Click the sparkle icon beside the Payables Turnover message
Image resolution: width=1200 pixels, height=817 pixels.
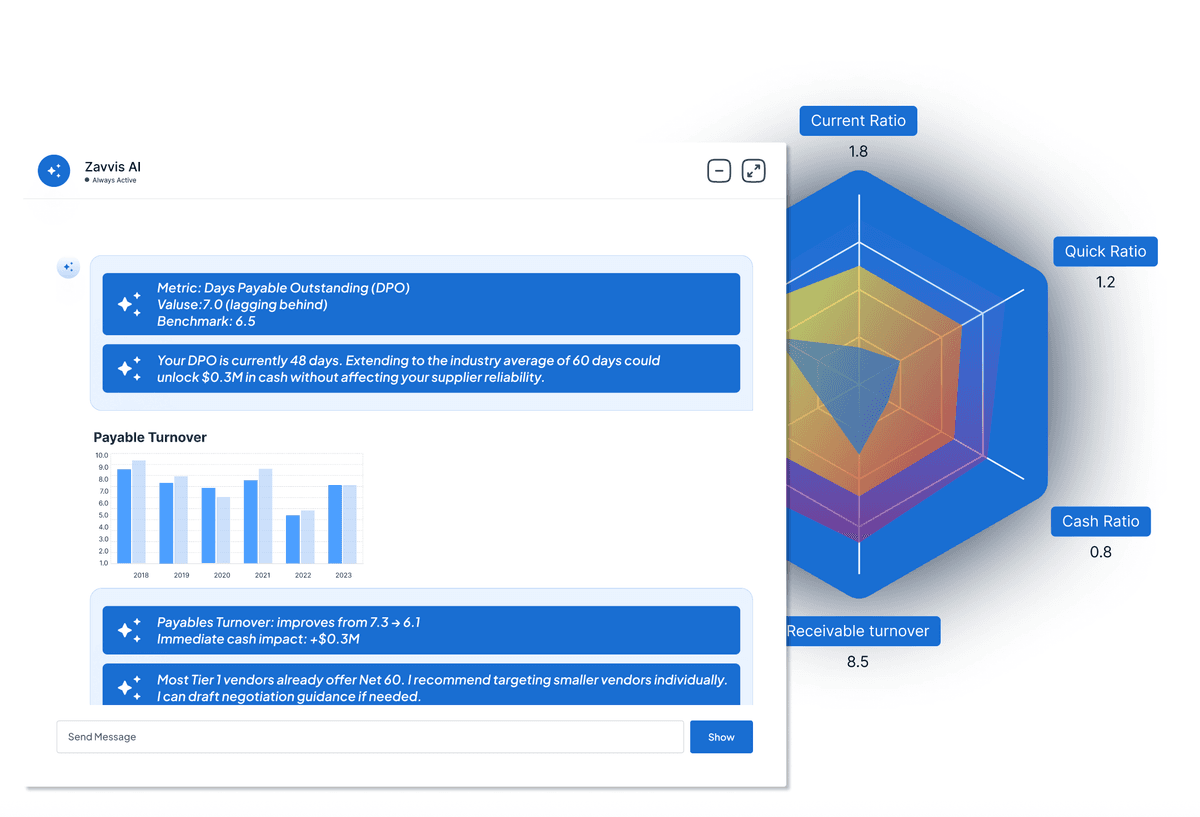click(128, 630)
